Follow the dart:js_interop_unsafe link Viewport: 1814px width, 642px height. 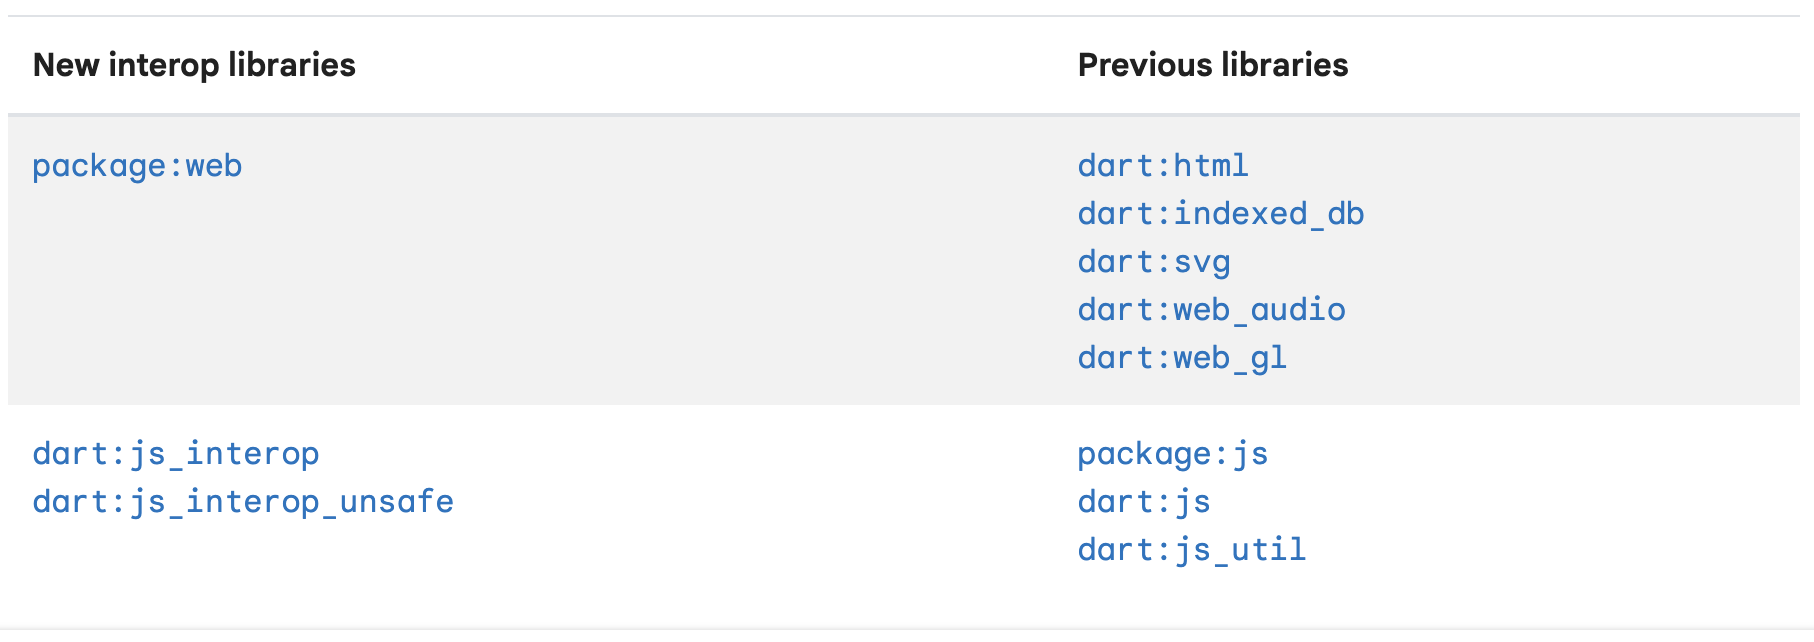[x=243, y=502]
